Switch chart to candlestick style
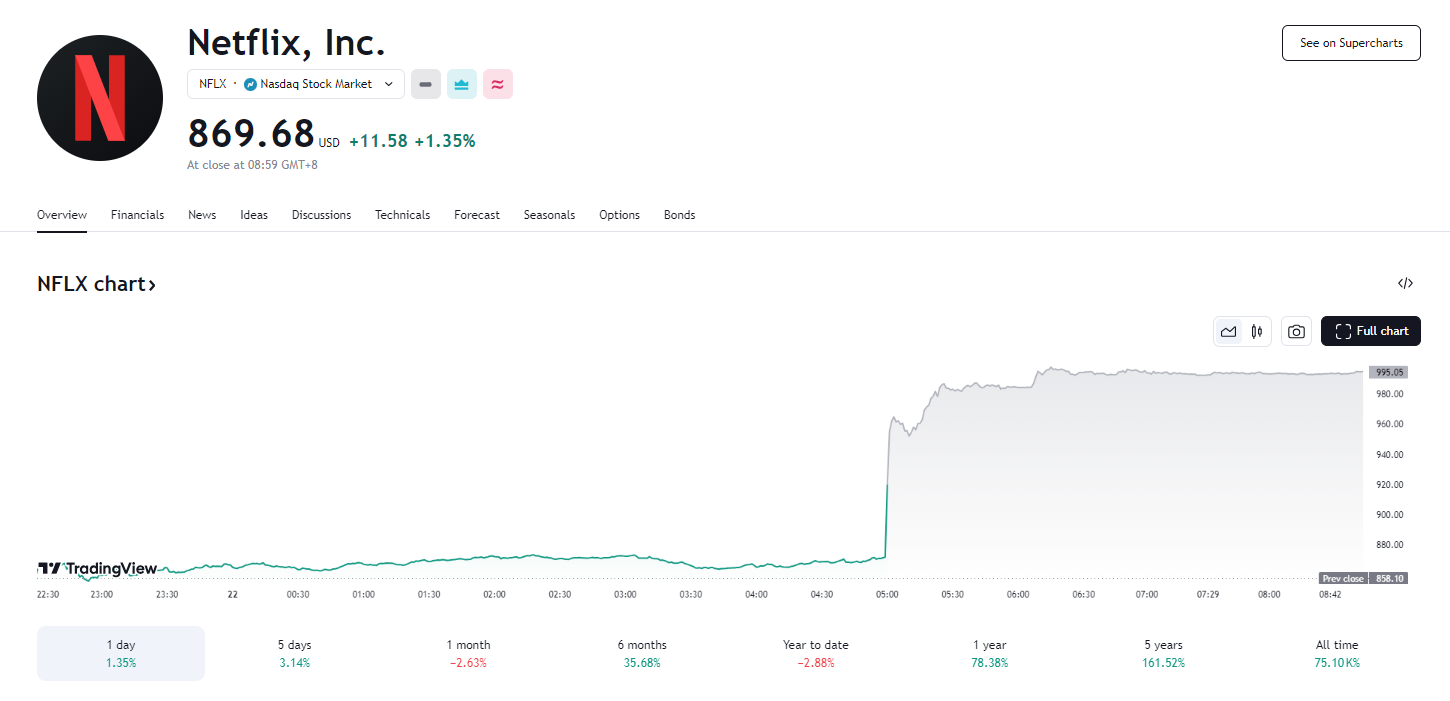This screenshot has height=701, width=1450. [1257, 332]
